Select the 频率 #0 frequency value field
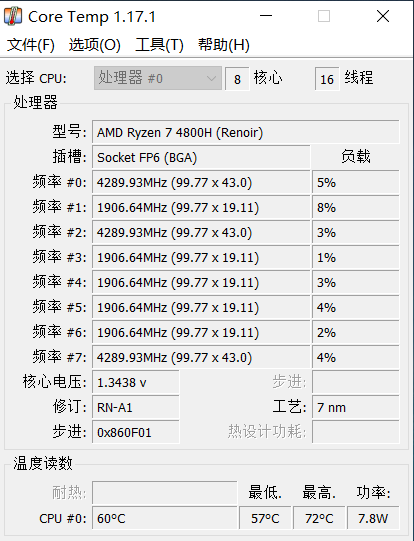This screenshot has height=541, width=414. coord(201,182)
